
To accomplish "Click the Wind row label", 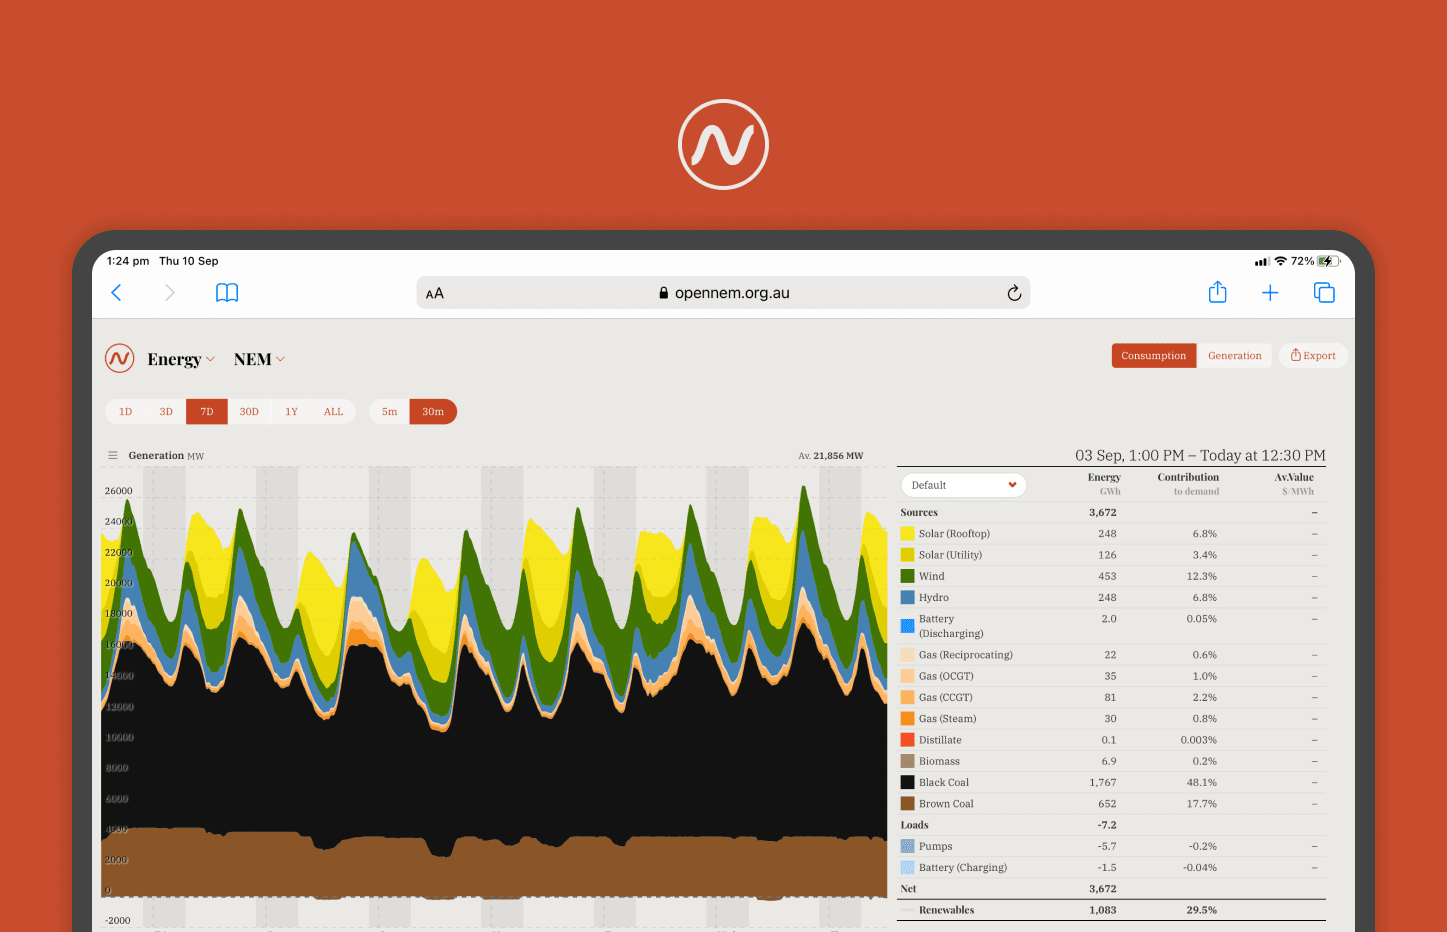I will 932,576.
